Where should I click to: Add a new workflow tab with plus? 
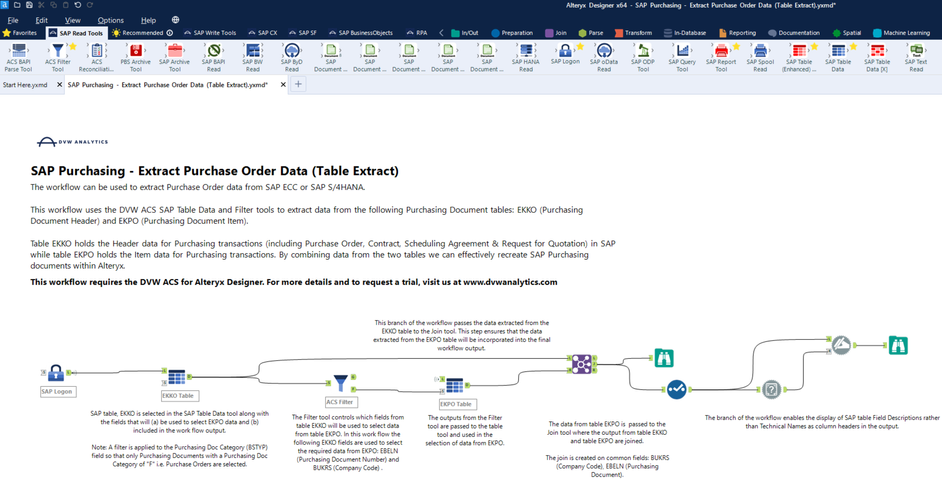pyautogui.click(x=298, y=85)
